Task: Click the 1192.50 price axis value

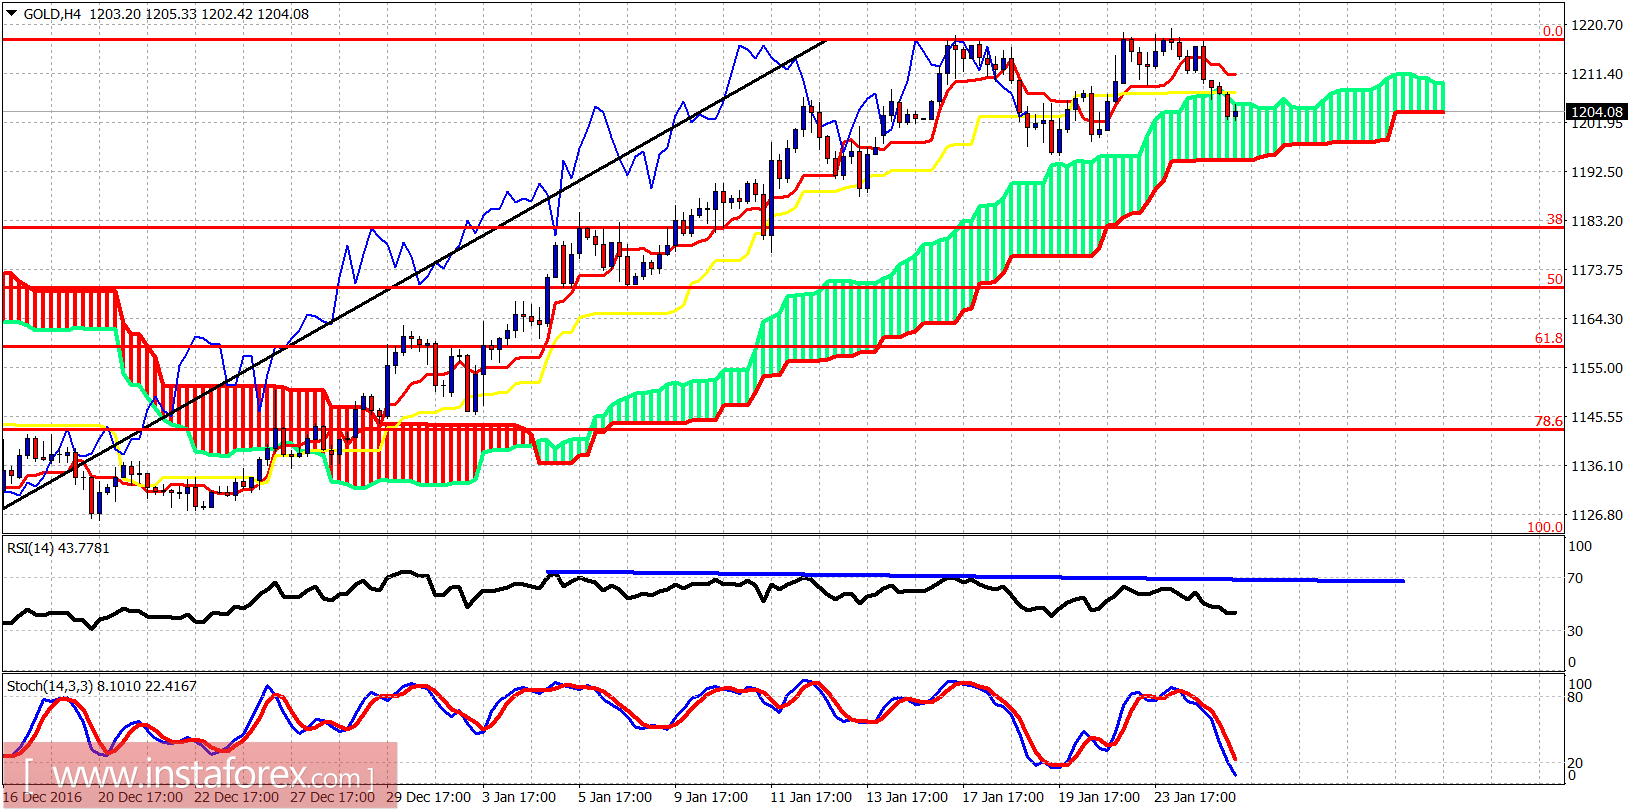Action: tap(1597, 172)
